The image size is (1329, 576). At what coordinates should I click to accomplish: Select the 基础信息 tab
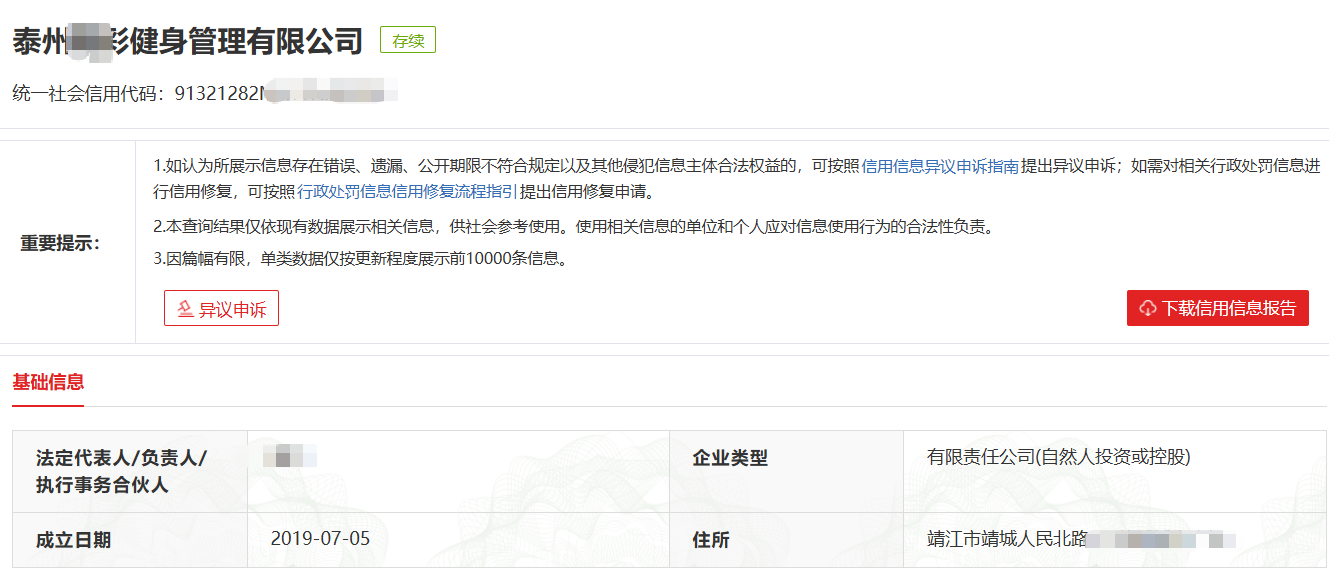pos(48,382)
